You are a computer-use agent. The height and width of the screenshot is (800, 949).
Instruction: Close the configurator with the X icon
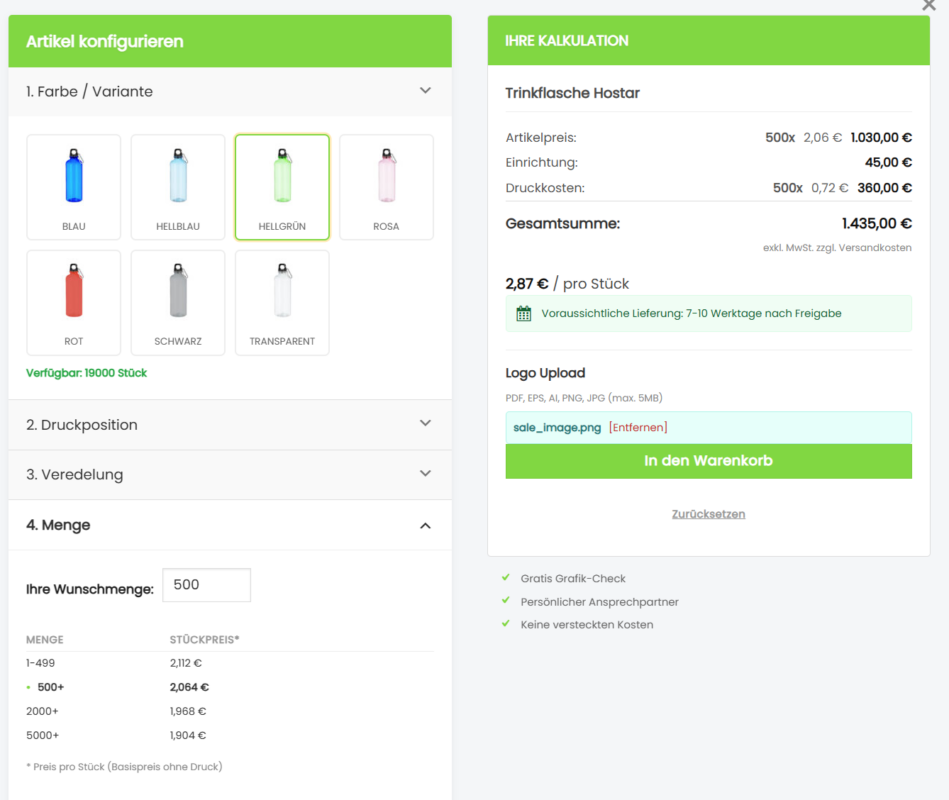click(x=928, y=6)
